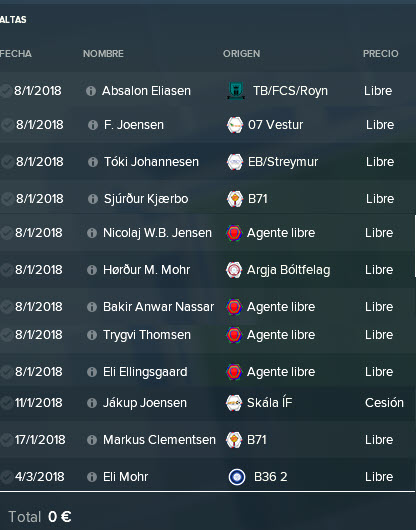Screen dimensions: 416x530
Task: Select the ALTAS section heading
Action: click(13, 20)
